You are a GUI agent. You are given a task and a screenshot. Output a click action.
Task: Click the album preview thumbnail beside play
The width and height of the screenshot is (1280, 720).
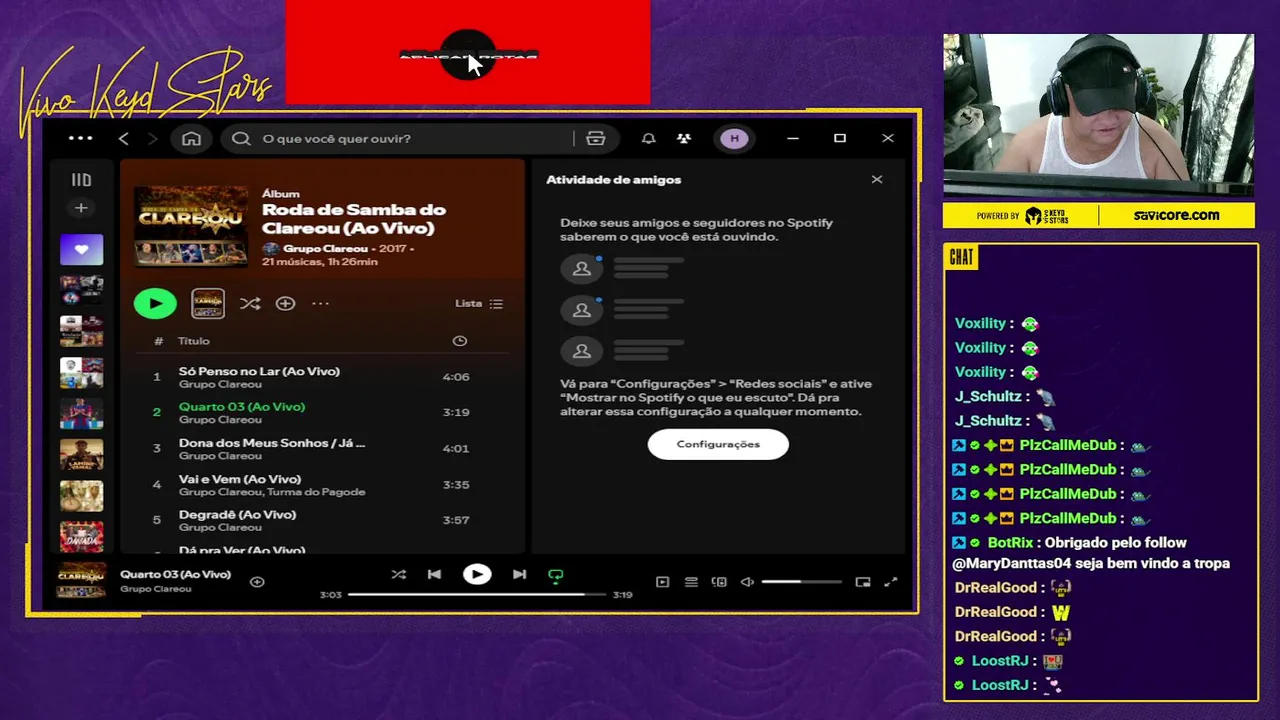[x=208, y=303]
